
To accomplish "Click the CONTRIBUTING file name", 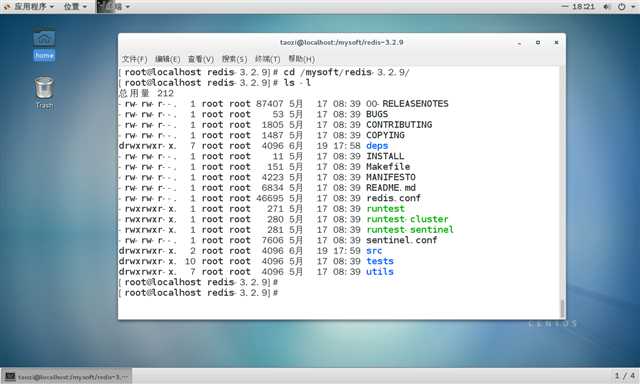I will [x=399, y=125].
